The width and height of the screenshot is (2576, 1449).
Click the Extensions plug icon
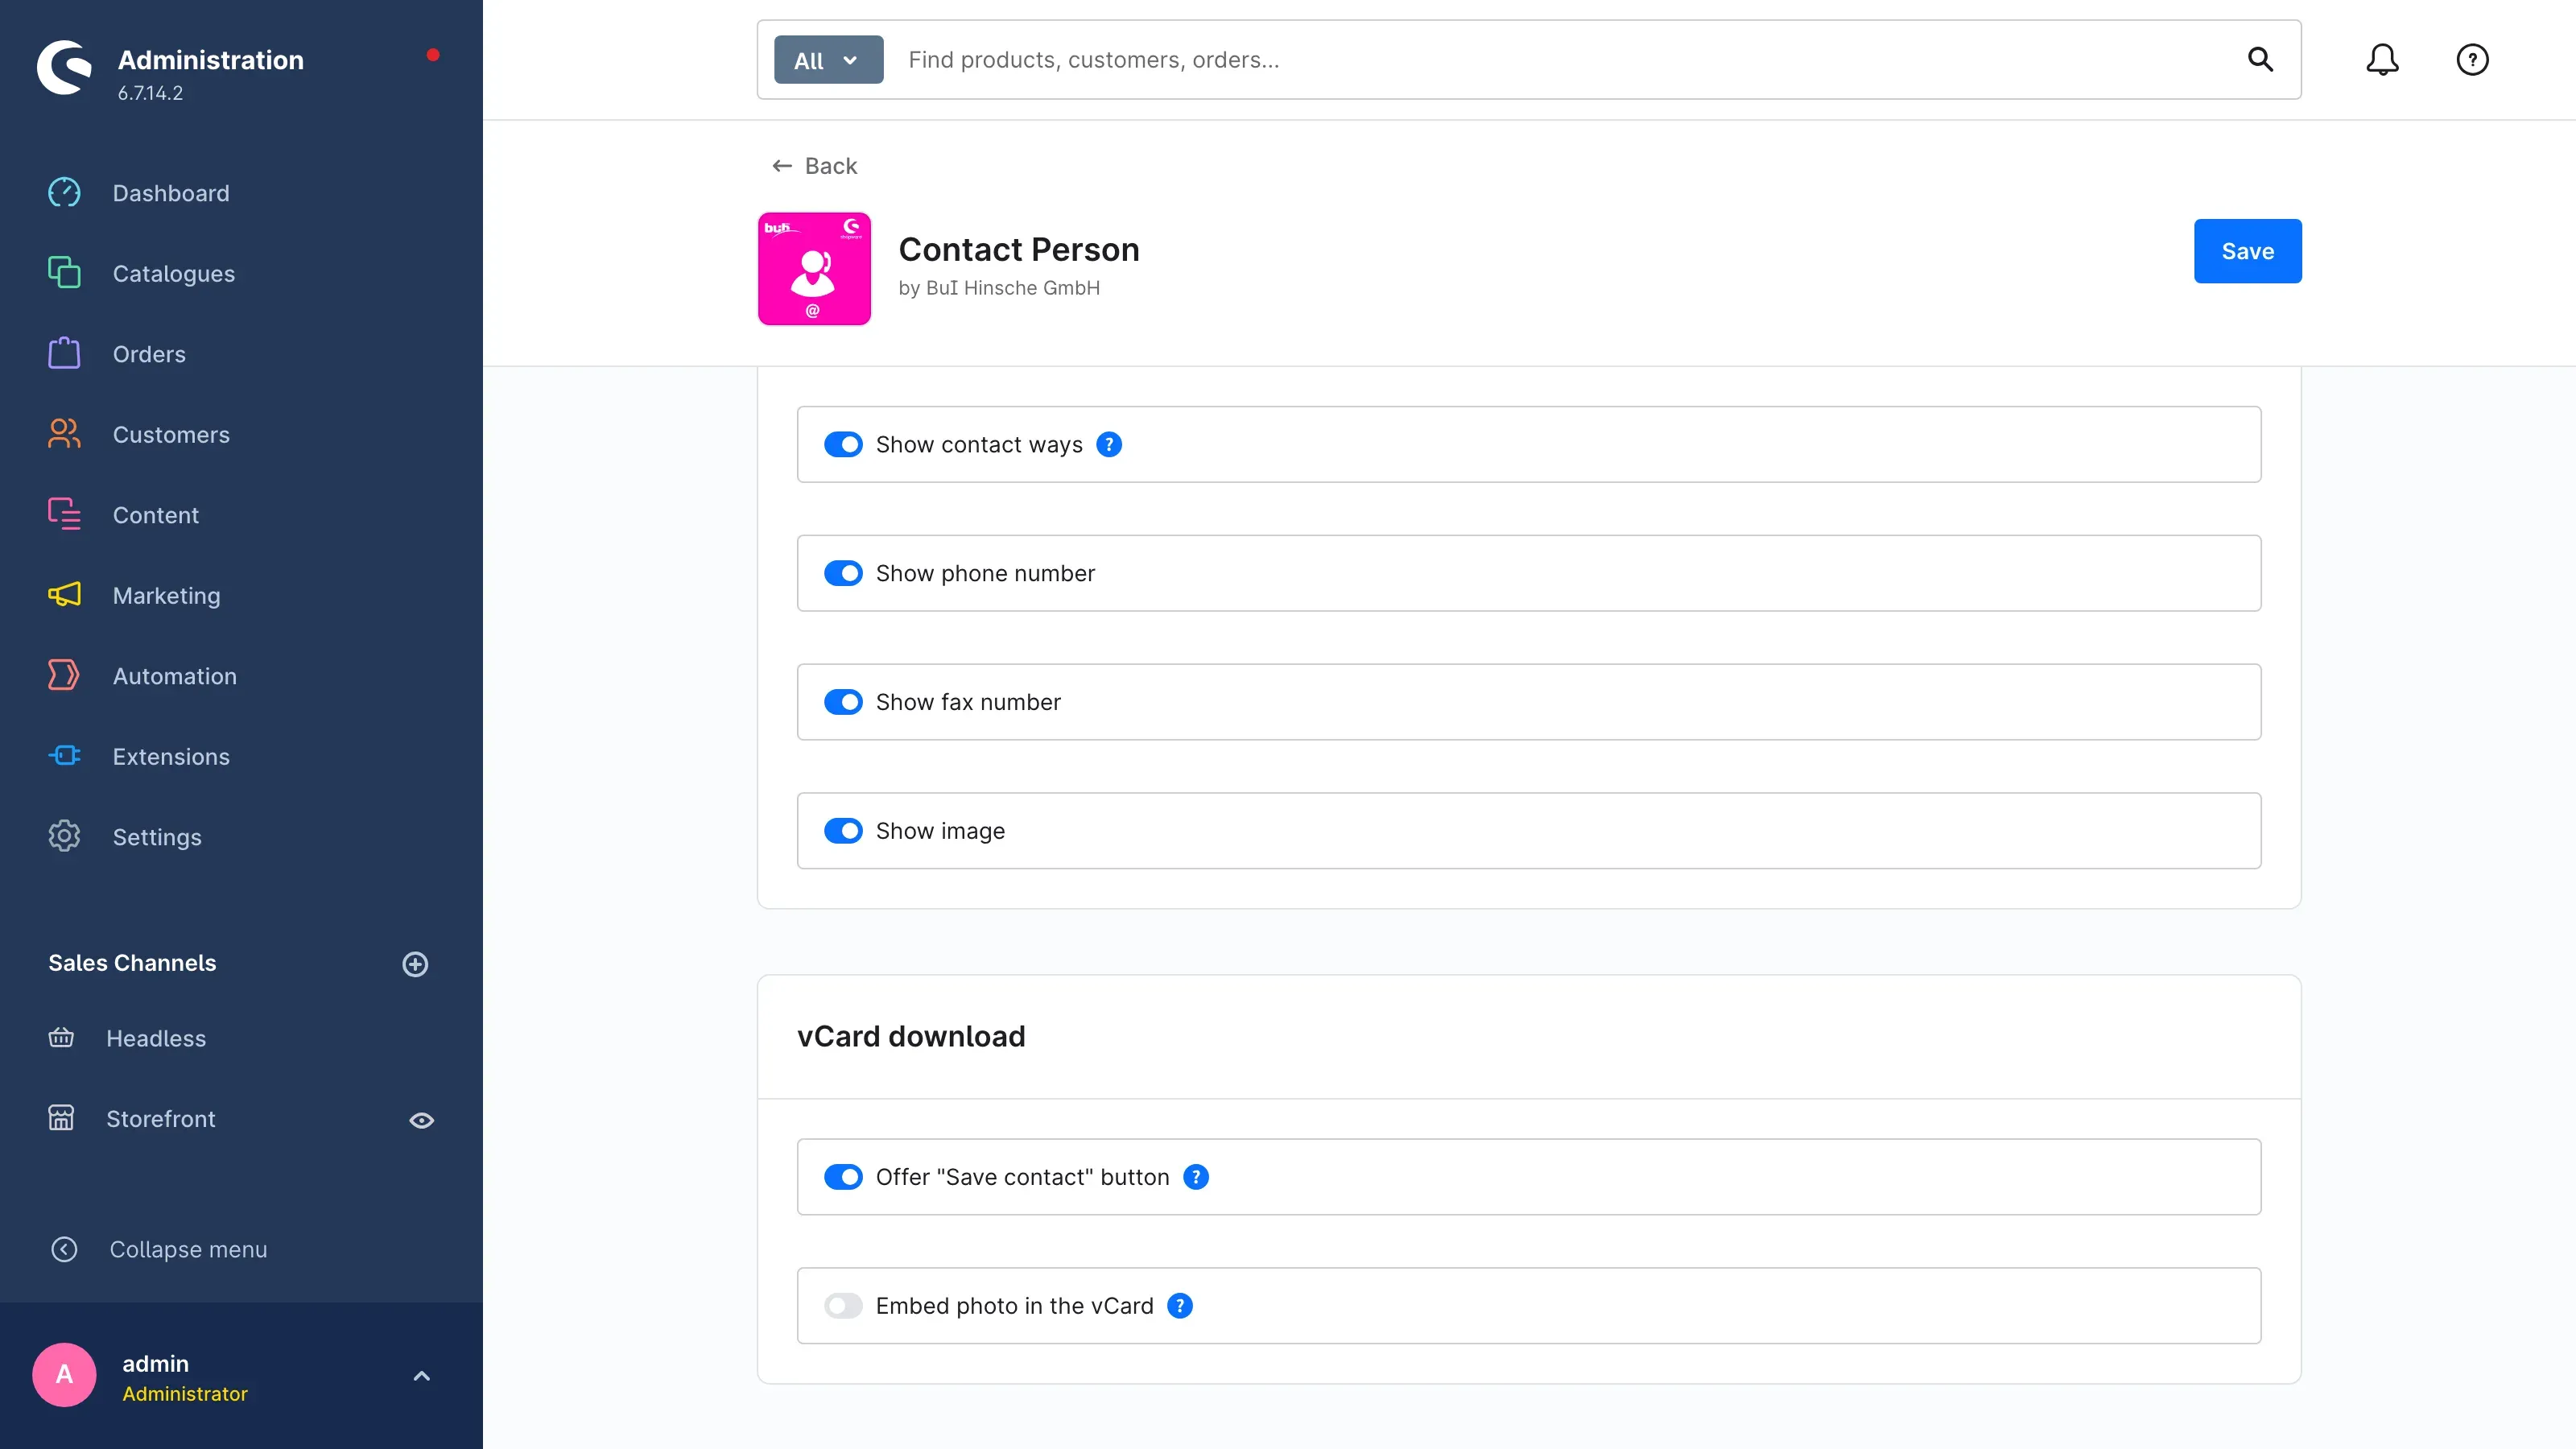tap(64, 755)
